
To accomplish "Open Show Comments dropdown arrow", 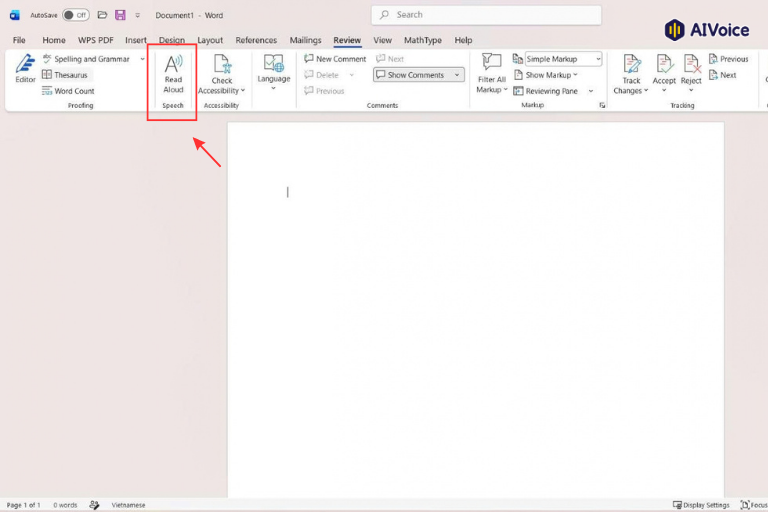I will click(x=457, y=75).
